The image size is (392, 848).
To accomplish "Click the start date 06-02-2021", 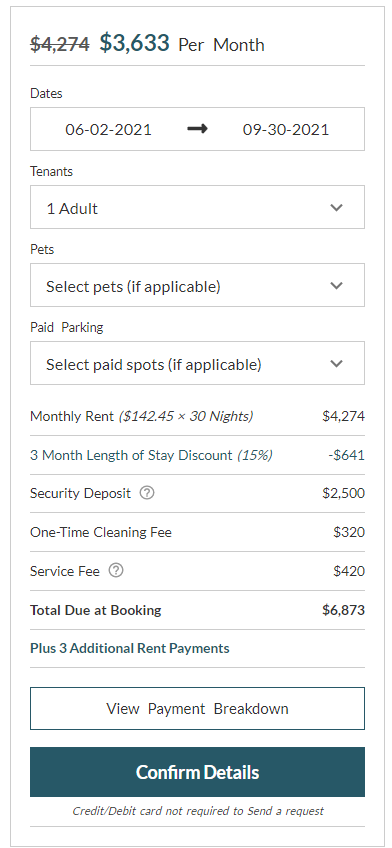I will click(x=109, y=130).
